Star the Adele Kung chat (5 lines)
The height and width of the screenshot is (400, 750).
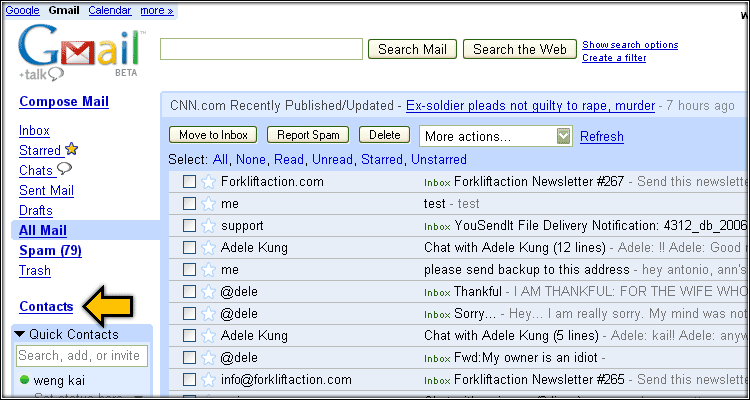pos(208,336)
